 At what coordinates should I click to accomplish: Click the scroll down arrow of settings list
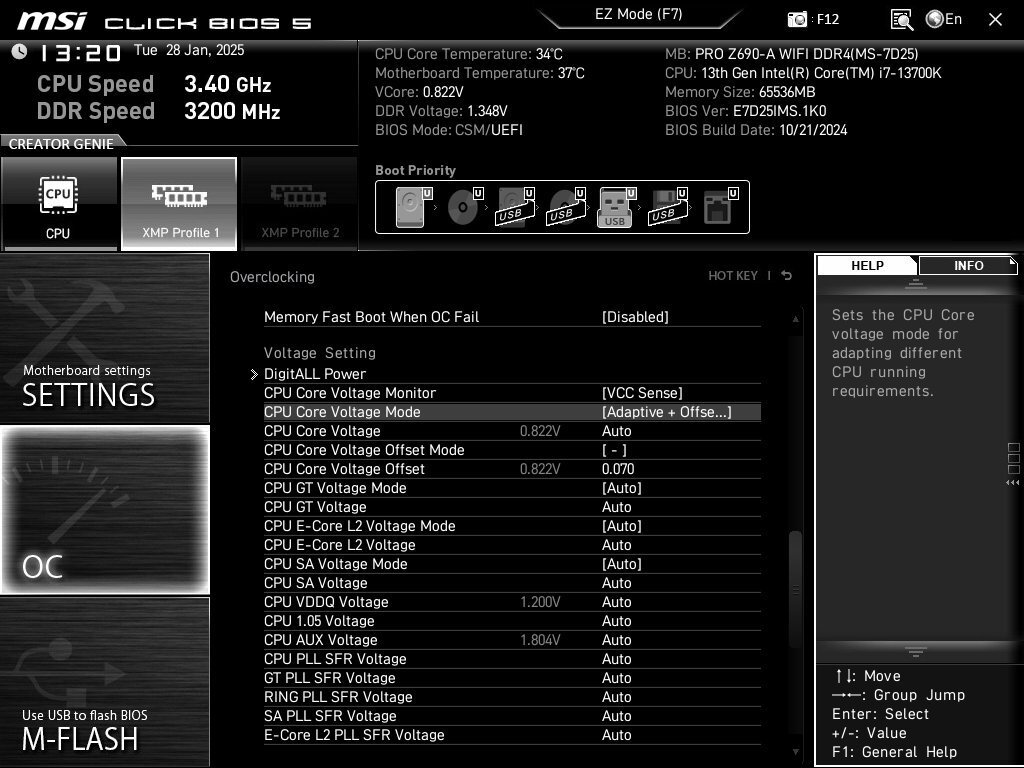[x=795, y=752]
